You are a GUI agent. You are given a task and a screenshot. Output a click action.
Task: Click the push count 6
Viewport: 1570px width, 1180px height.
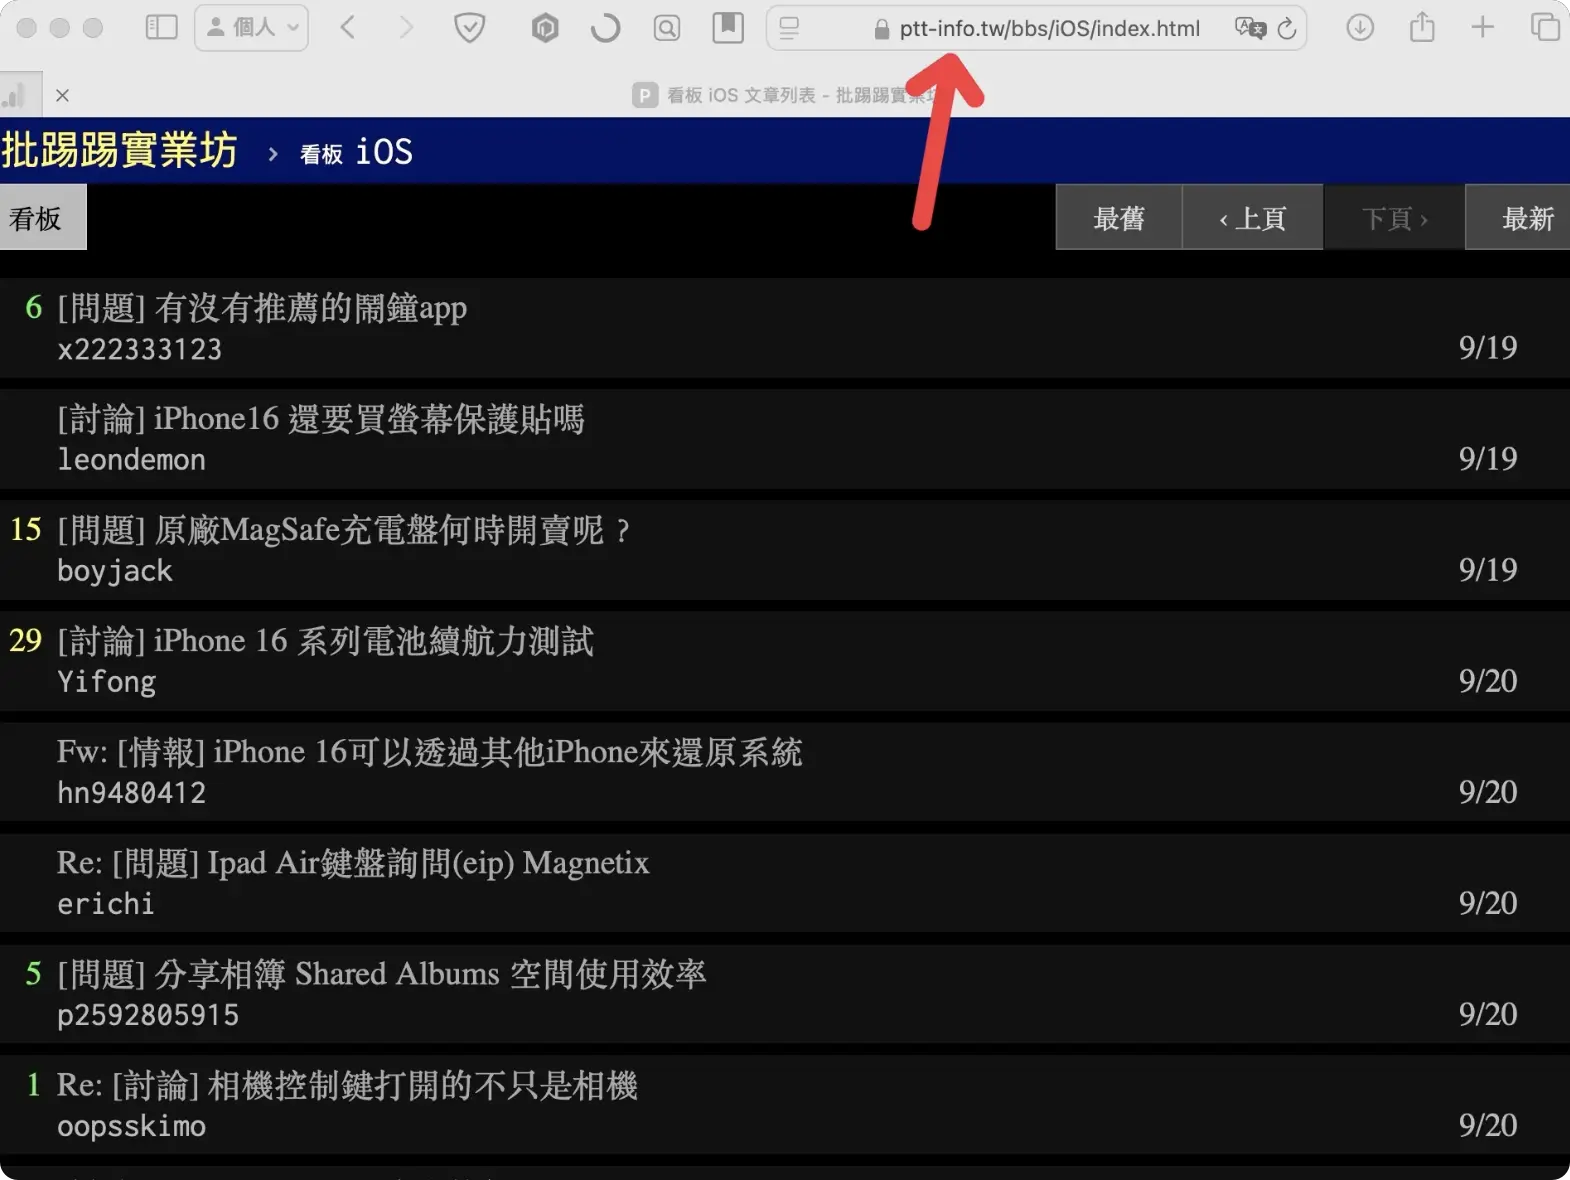tap(33, 307)
